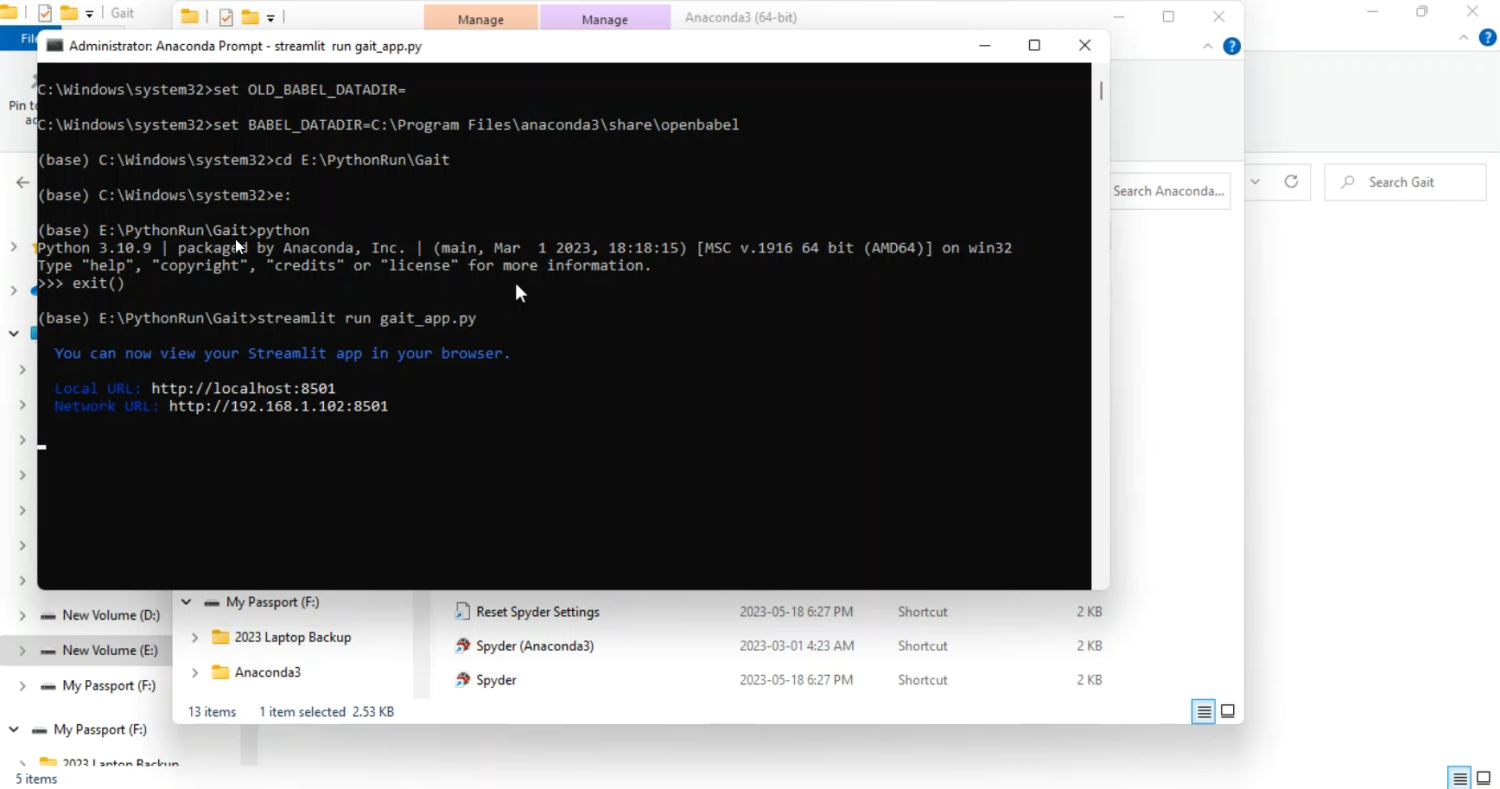Open the purple Manage ribbon tab
The image size is (1500, 789).
coord(604,18)
